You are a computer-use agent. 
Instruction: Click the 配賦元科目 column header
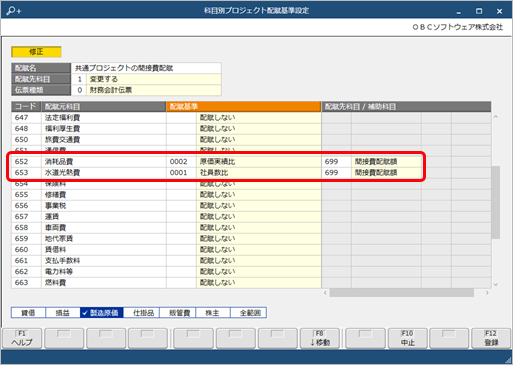coord(104,107)
